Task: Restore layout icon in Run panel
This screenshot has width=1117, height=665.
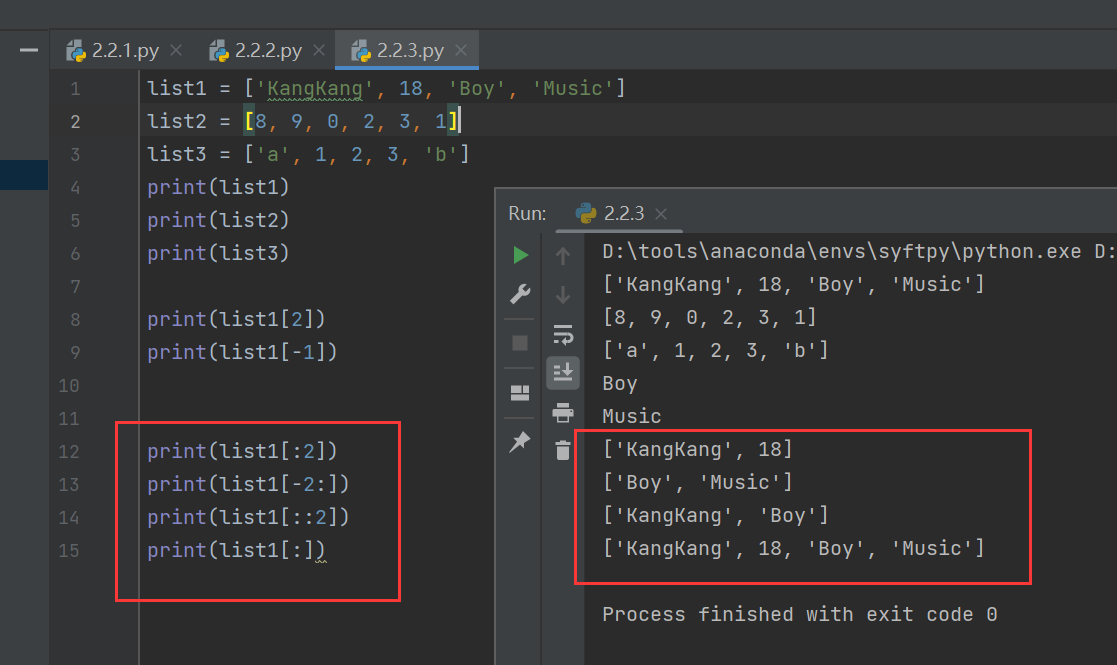Action: coord(520,392)
